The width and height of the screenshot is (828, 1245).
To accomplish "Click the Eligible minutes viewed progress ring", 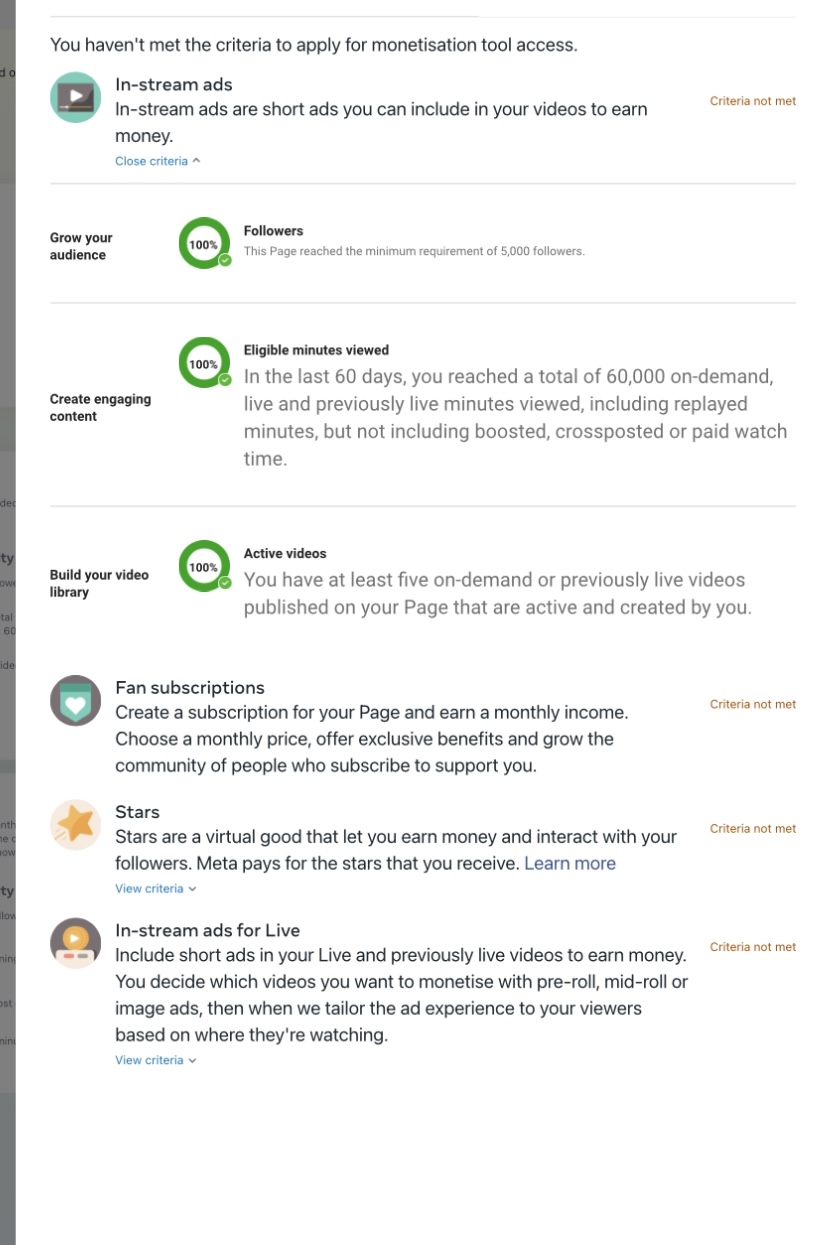I will coord(204,363).
